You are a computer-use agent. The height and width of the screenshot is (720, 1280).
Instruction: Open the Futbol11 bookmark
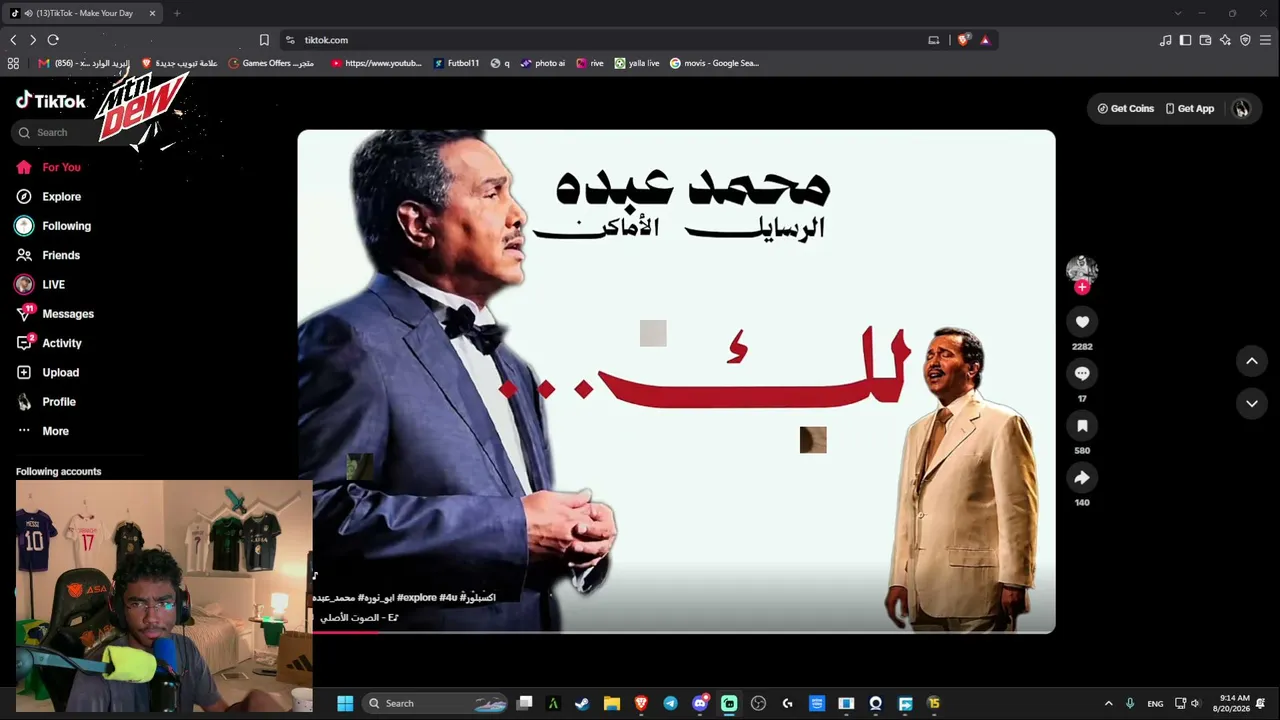click(x=457, y=63)
